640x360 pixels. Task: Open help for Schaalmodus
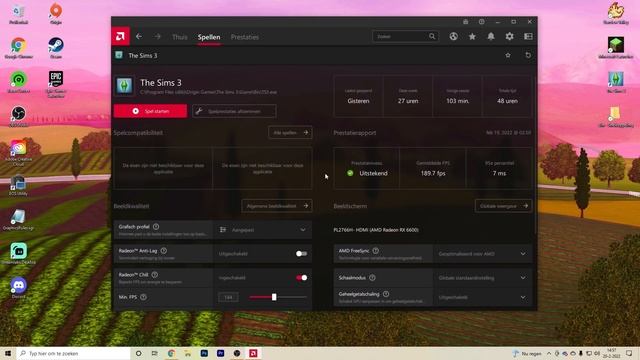(372, 278)
